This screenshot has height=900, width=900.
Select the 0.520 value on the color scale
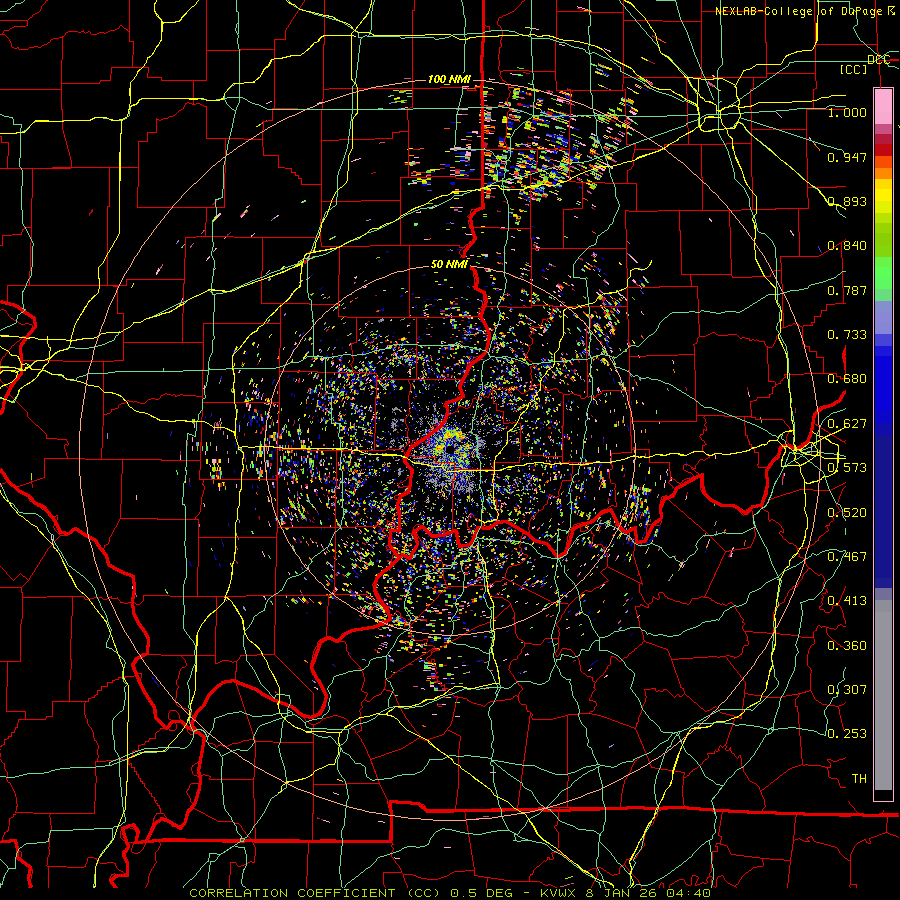847,513
